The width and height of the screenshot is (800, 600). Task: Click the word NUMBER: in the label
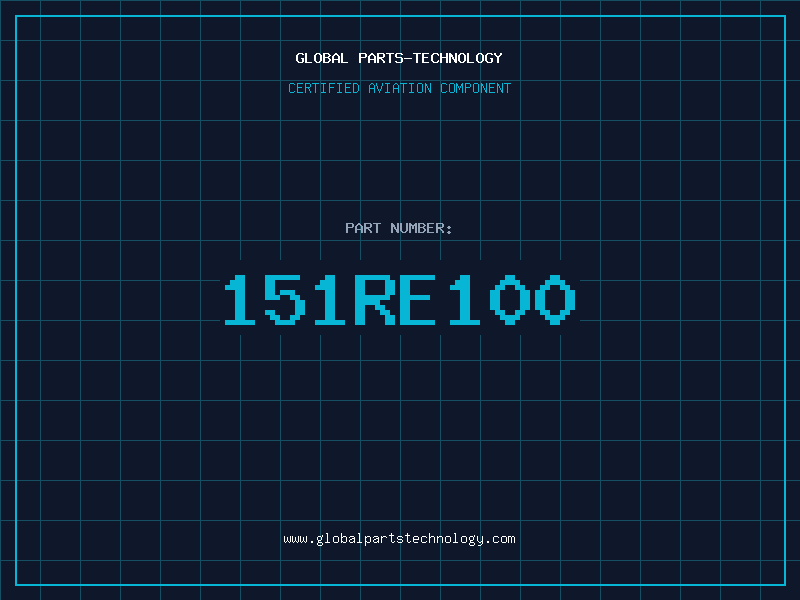click(422, 228)
